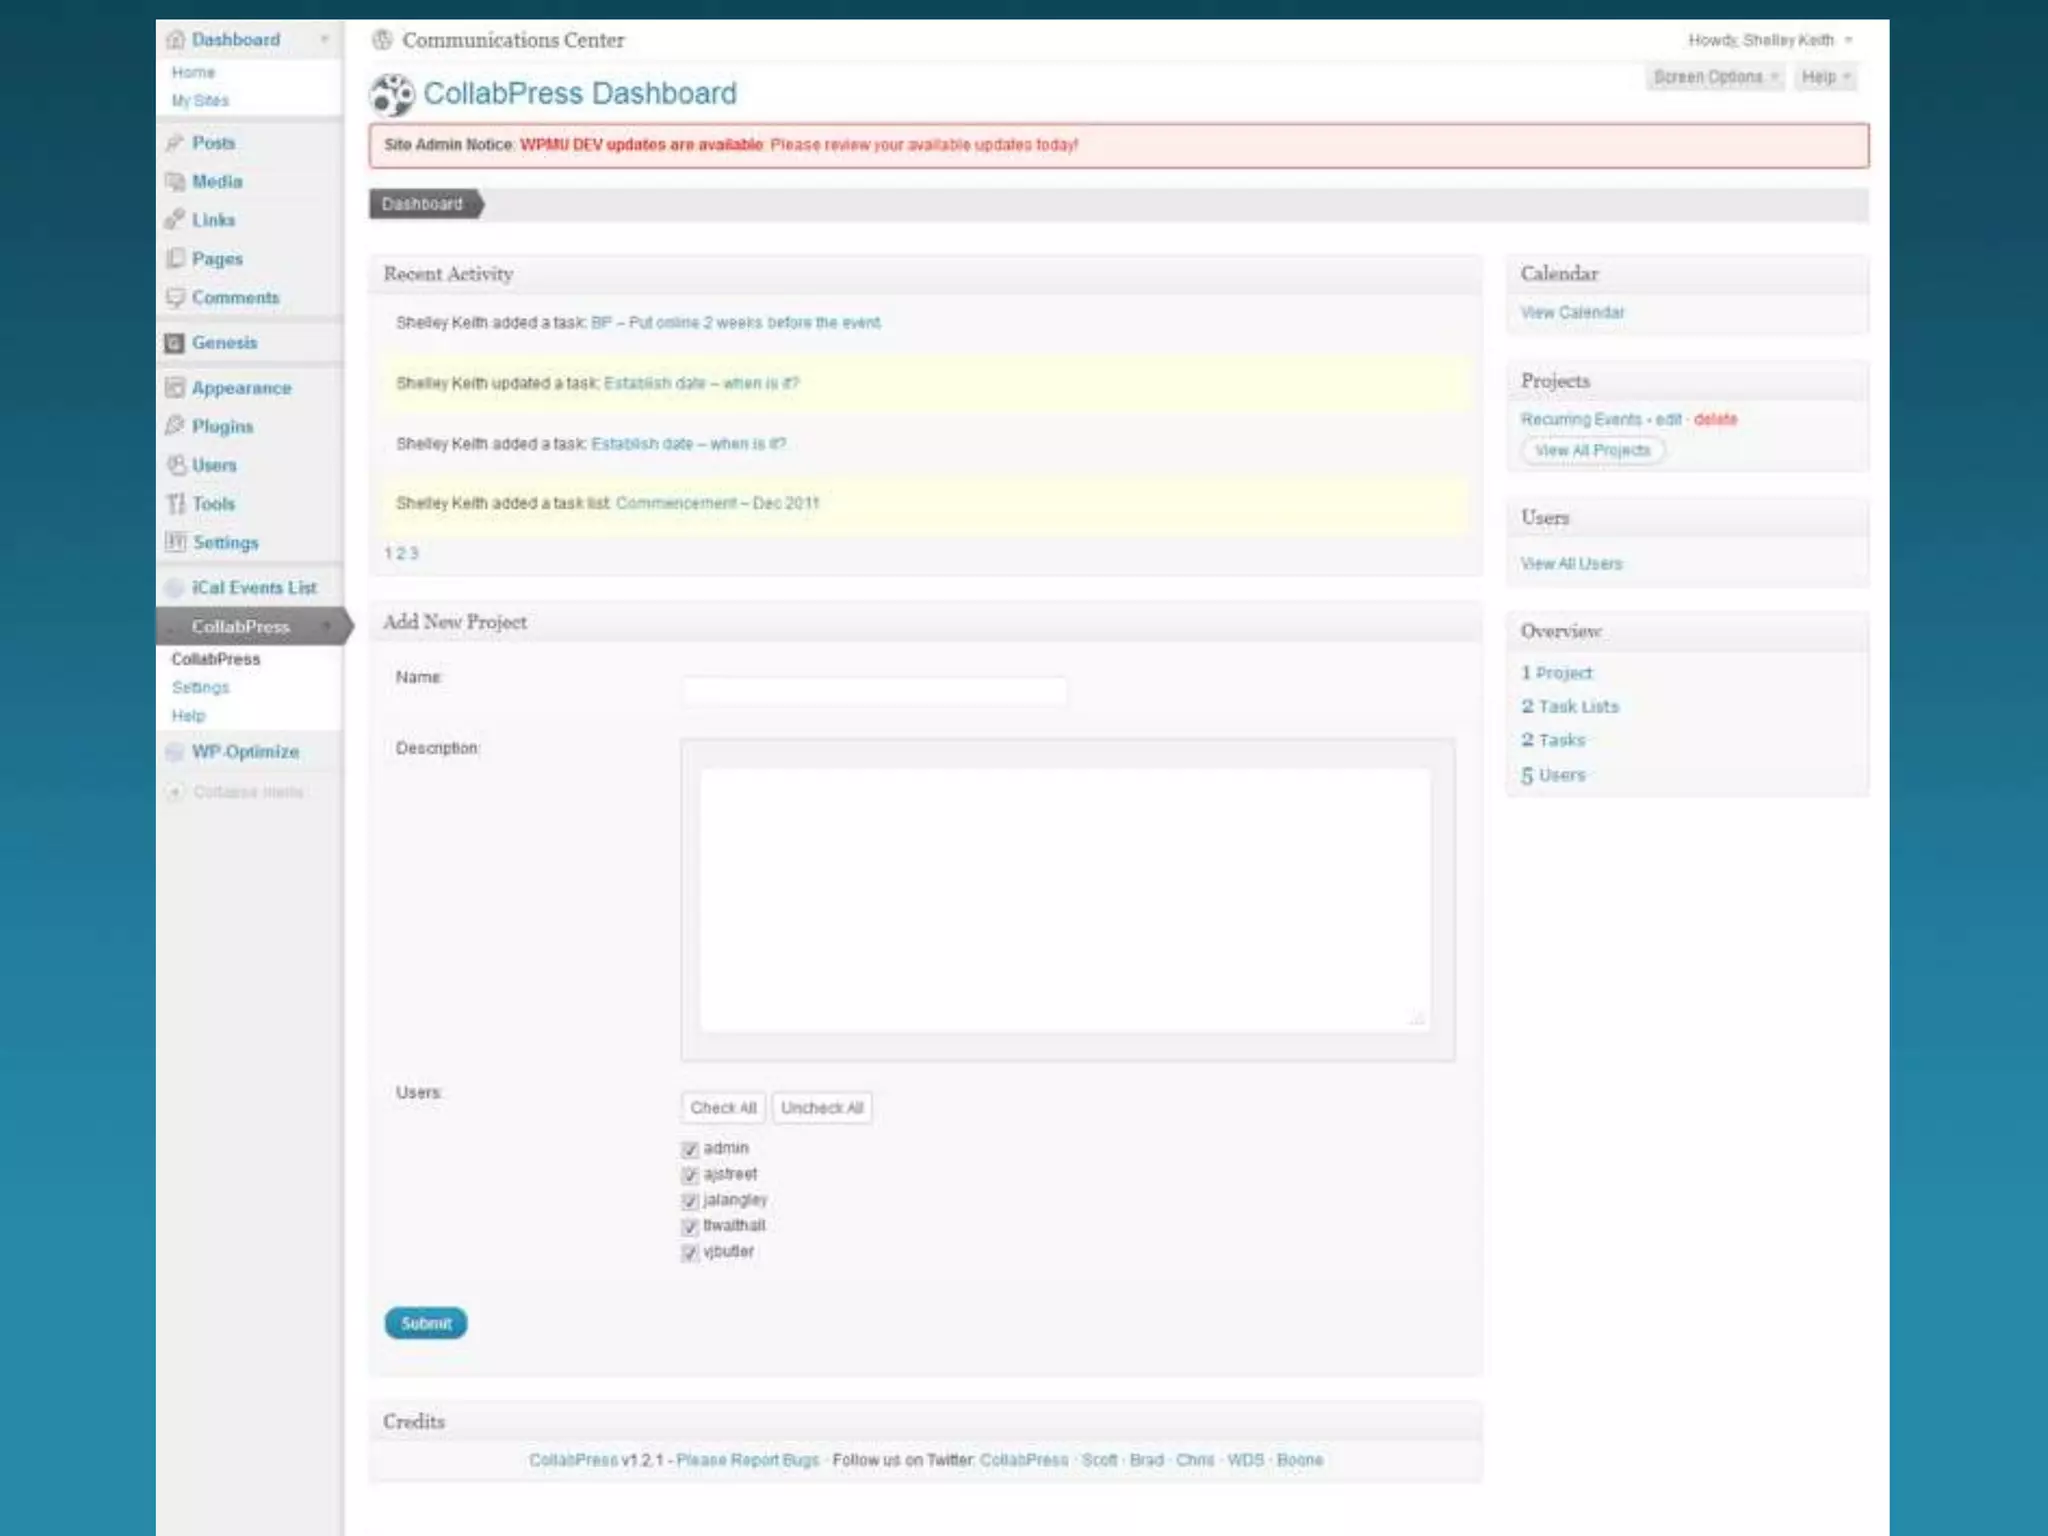Click the Comments bubble icon
This screenshot has height=1536, width=2048.
[175, 297]
